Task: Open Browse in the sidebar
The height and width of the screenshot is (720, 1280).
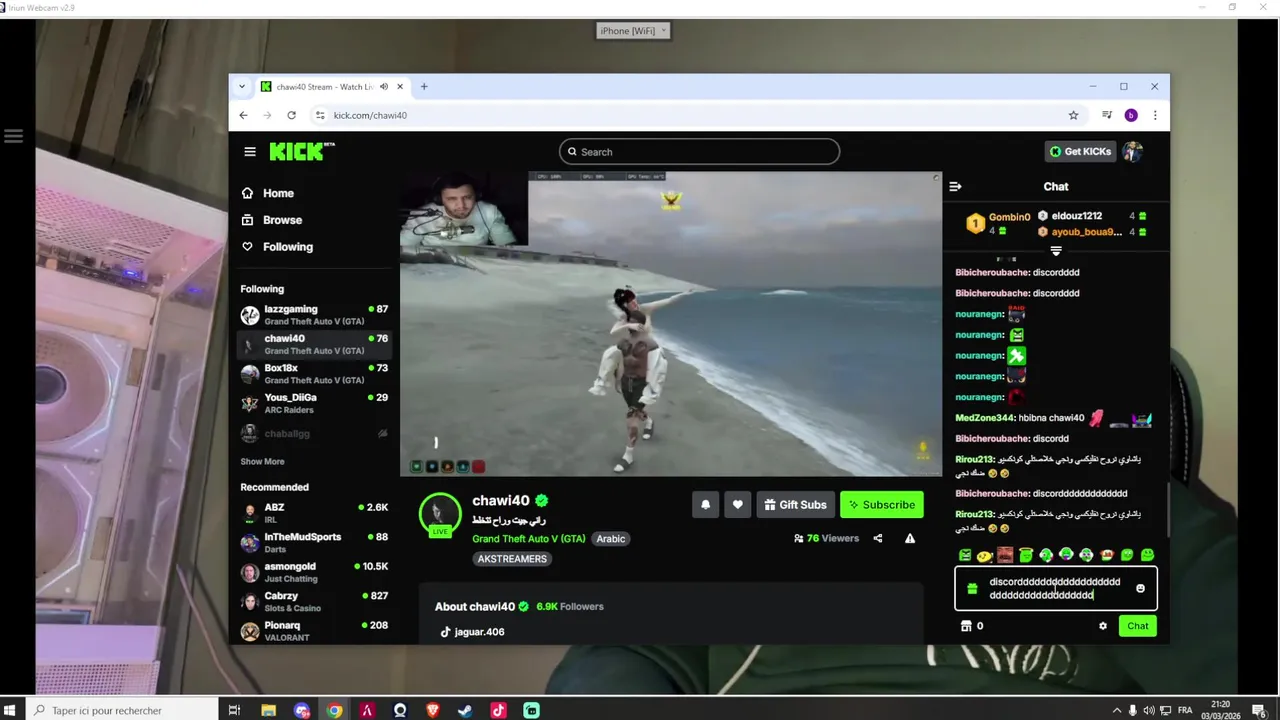Action: pyautogui.click(x=272, y=220)
